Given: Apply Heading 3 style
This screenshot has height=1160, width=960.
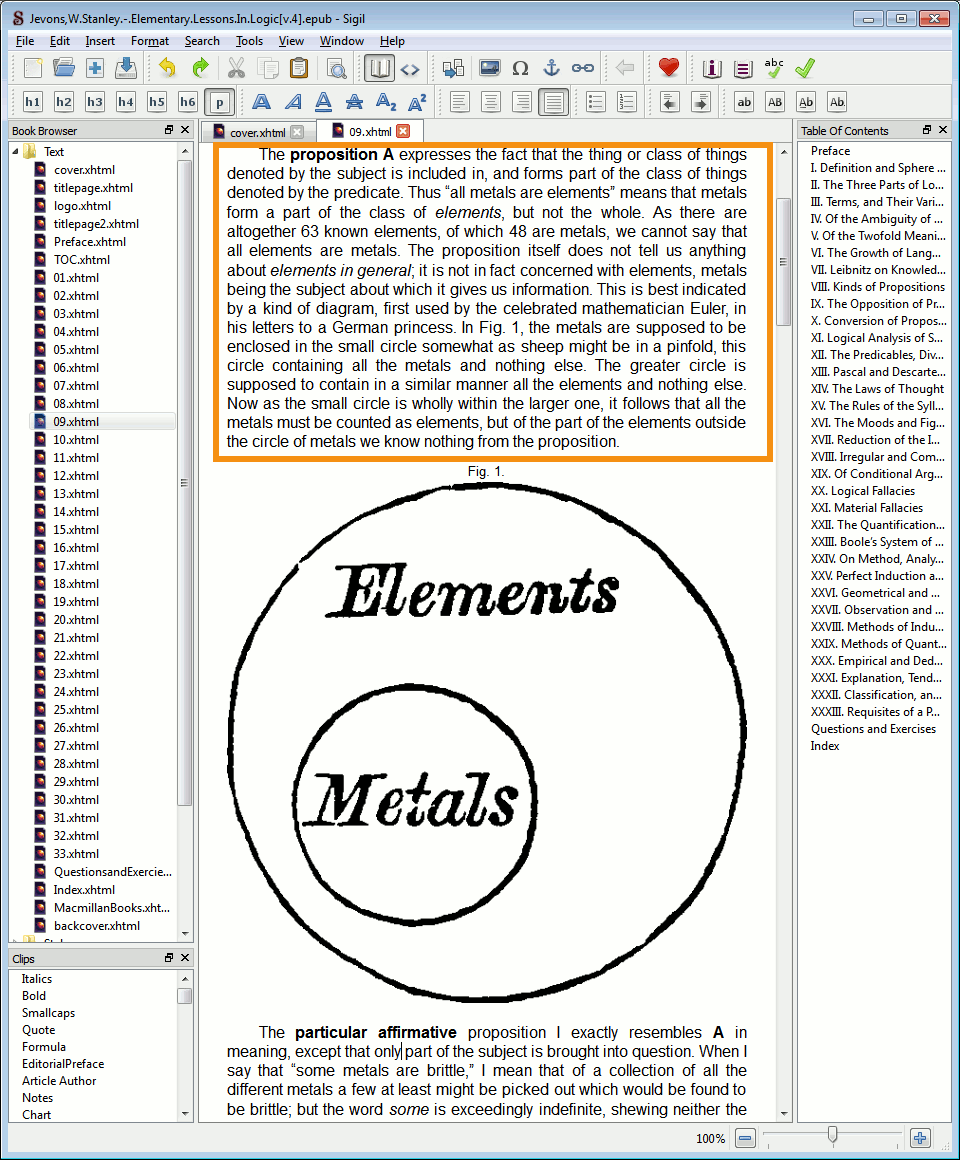Looking at the screenshot, I should (95, 102).
